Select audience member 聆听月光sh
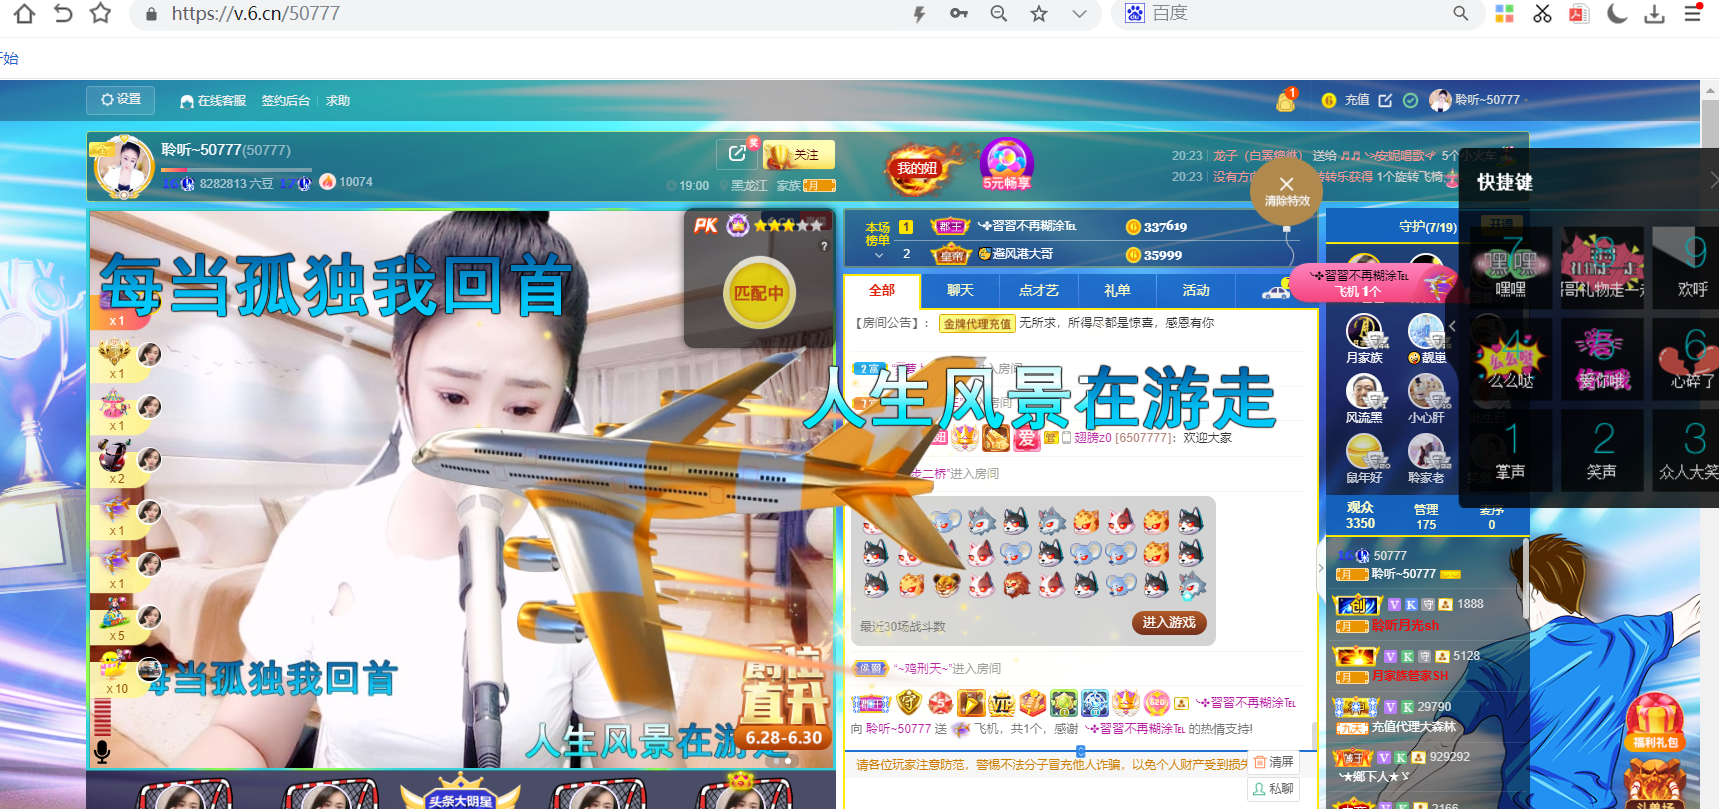The image size is (1719, 809). tap(1405, 625)
